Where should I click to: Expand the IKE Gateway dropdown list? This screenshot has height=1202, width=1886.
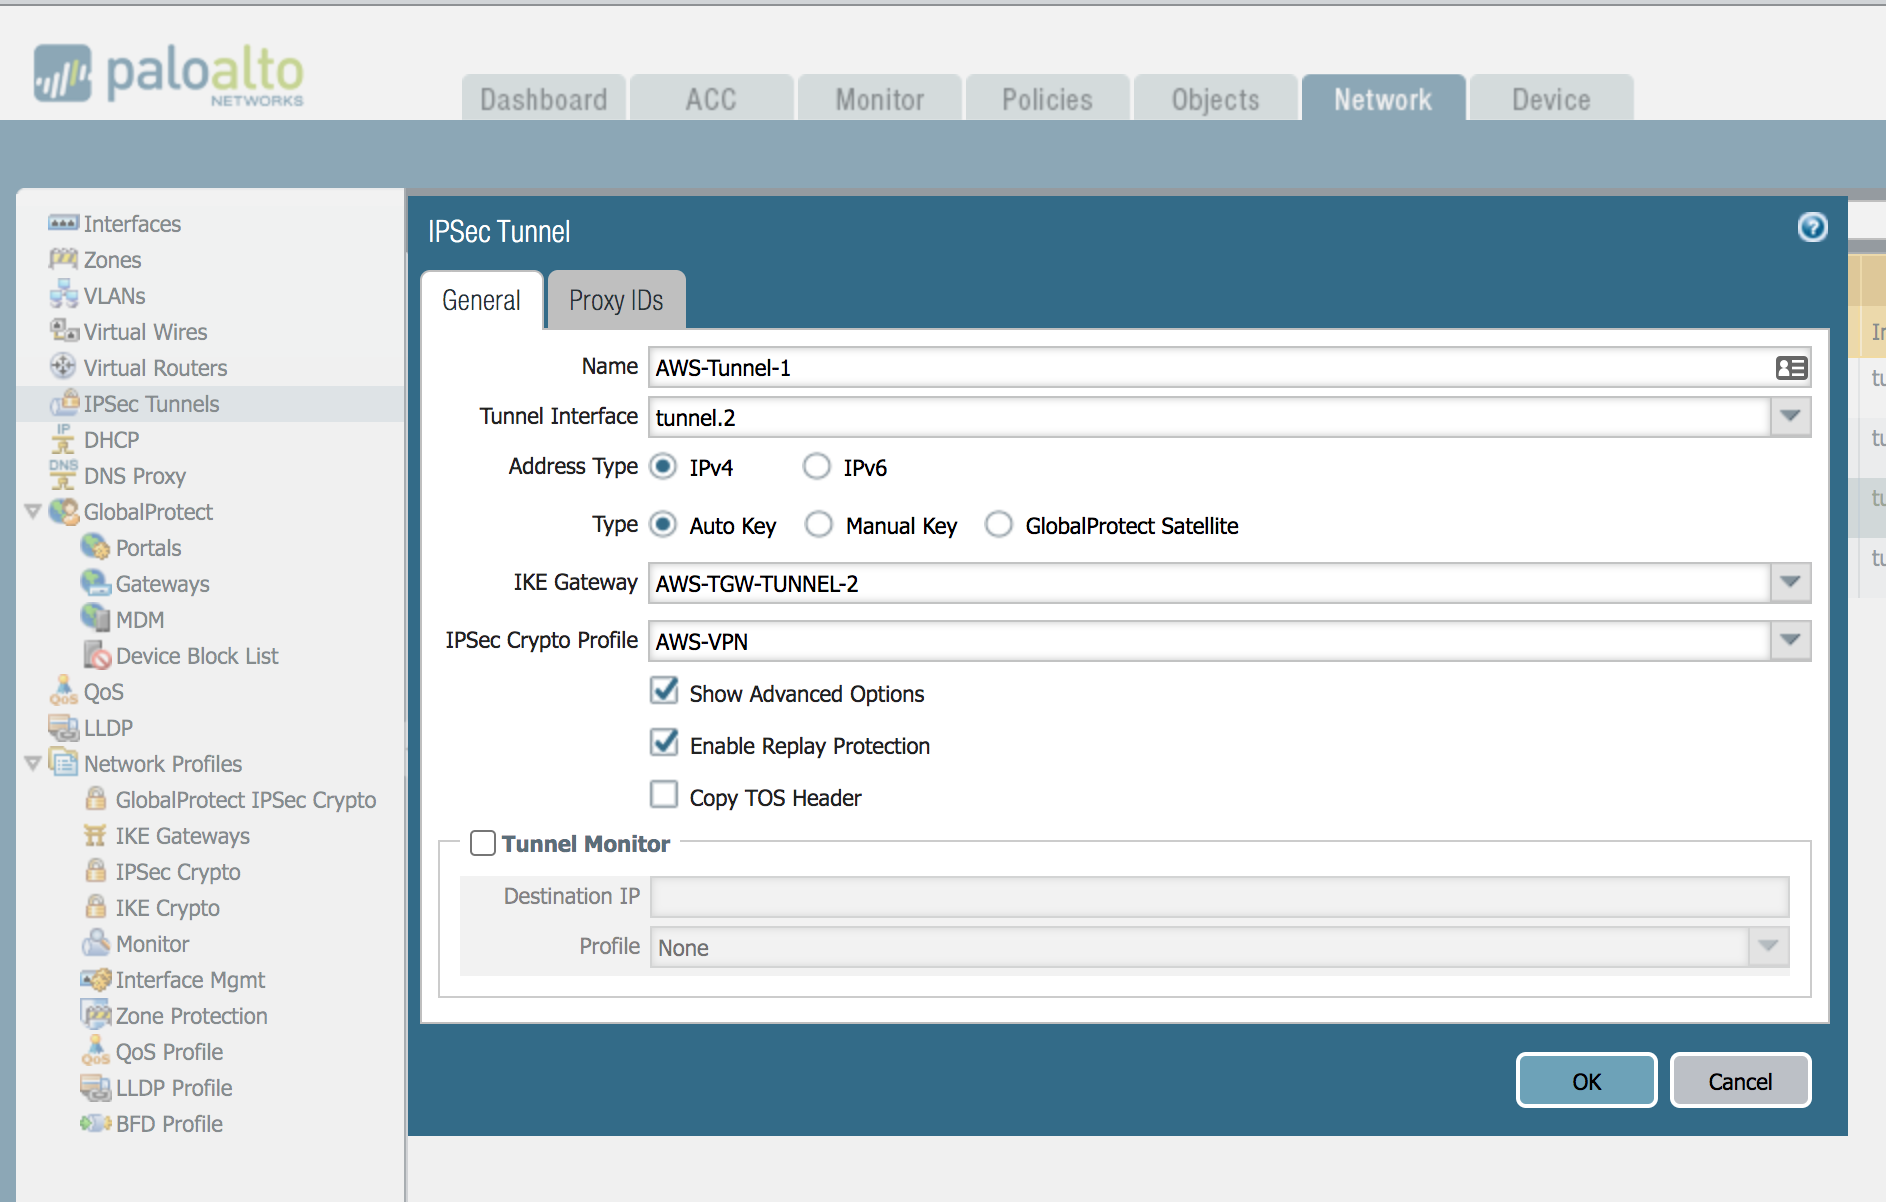[1790, 583]
